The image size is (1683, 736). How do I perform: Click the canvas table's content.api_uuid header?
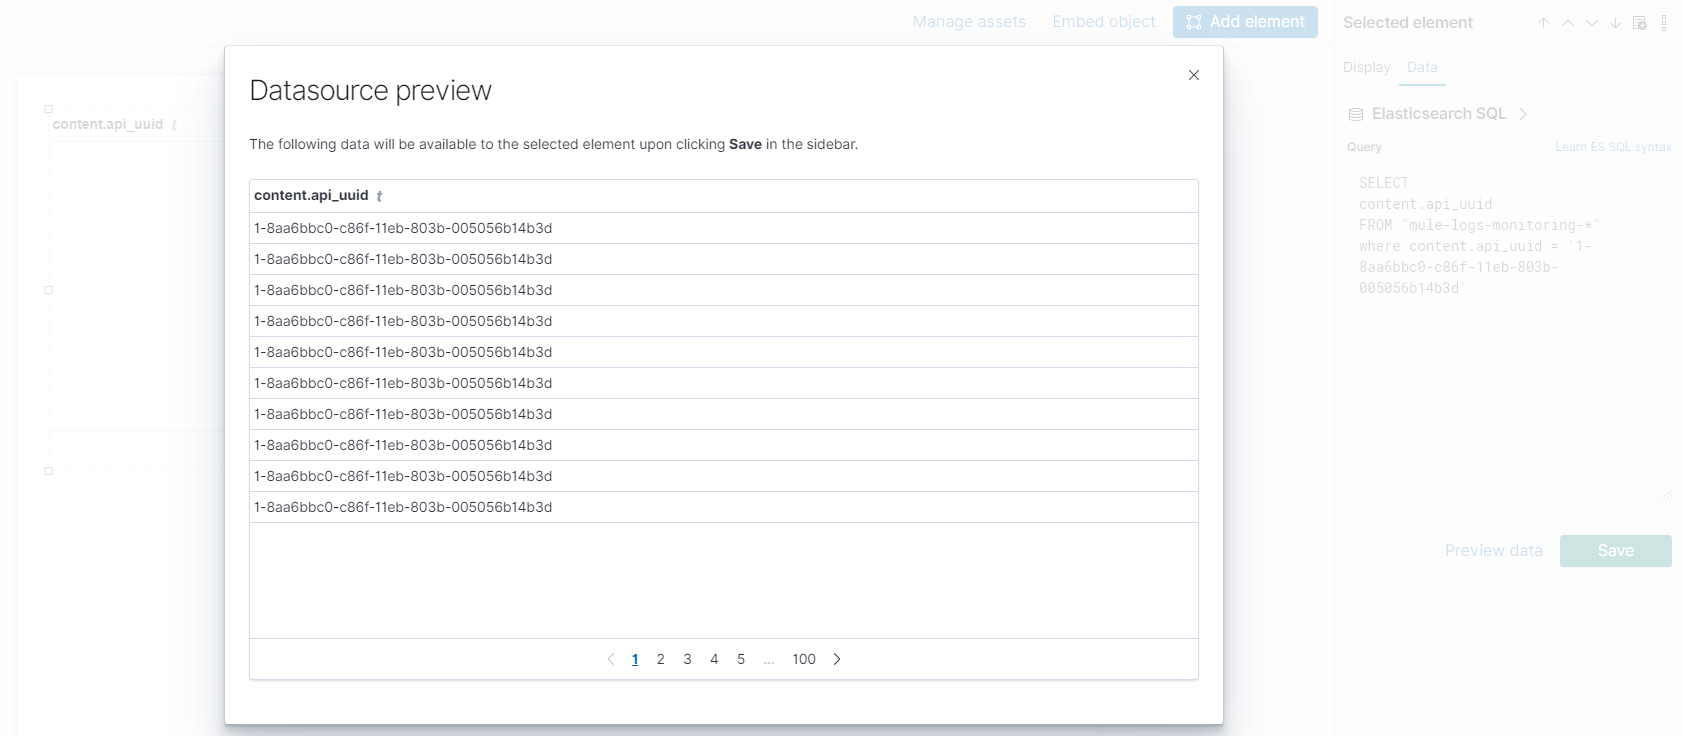(108, 125)
